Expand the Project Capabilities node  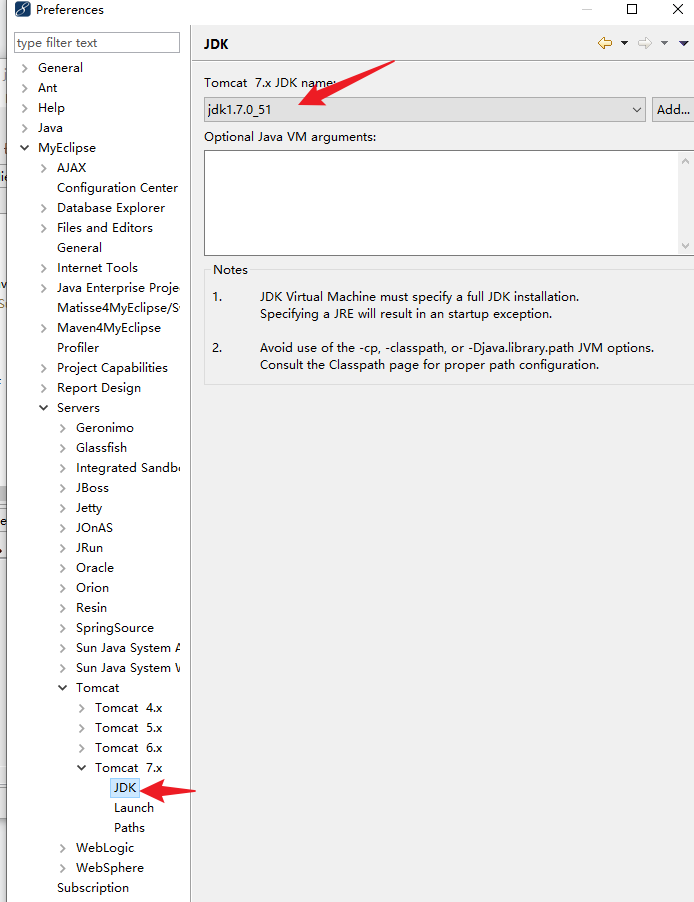pos(44,368)
